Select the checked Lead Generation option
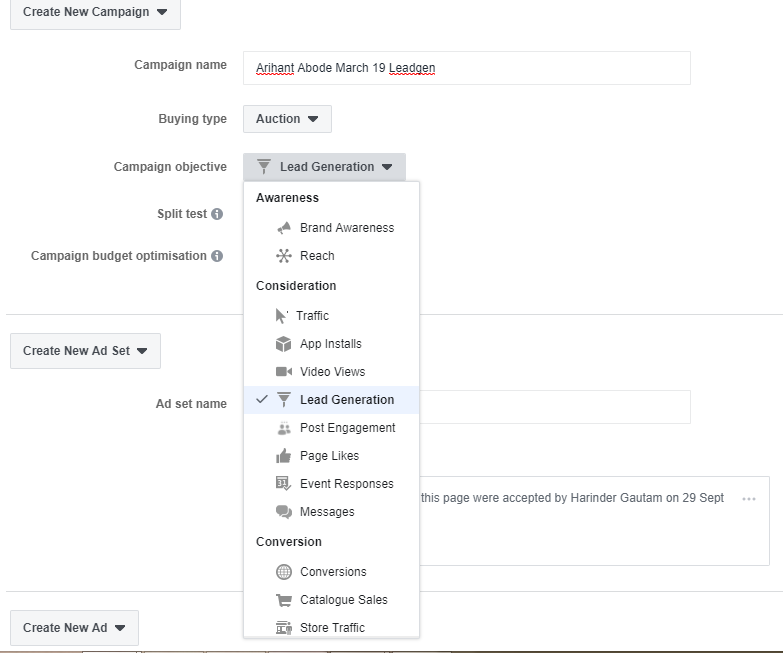Viewport: 783px width, 653px height. [332, 400]
